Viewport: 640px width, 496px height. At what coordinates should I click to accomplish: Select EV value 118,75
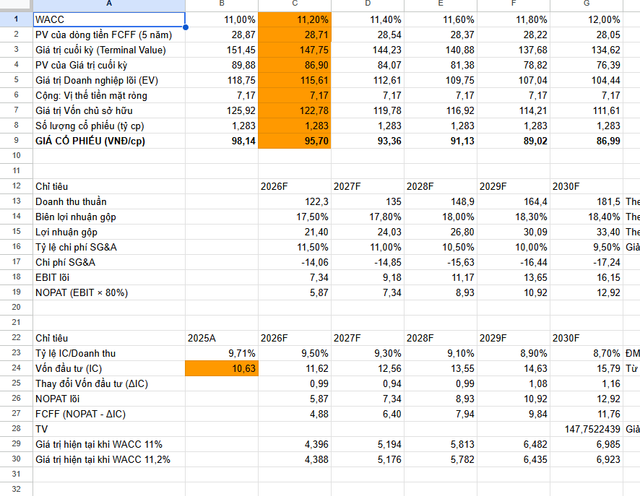(222, 80)
